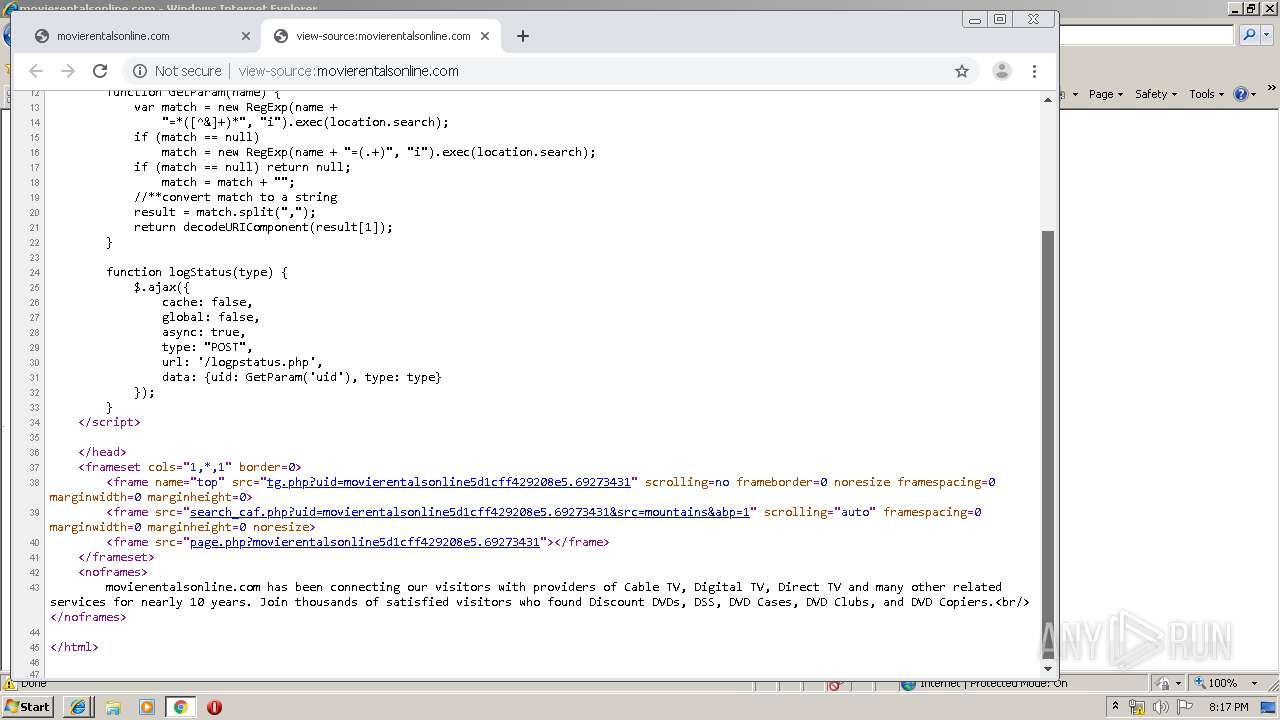Screen dimensions: 1280x720
Task: Click the Internet Explorer search magnifier button
Action: (1248, 35)
